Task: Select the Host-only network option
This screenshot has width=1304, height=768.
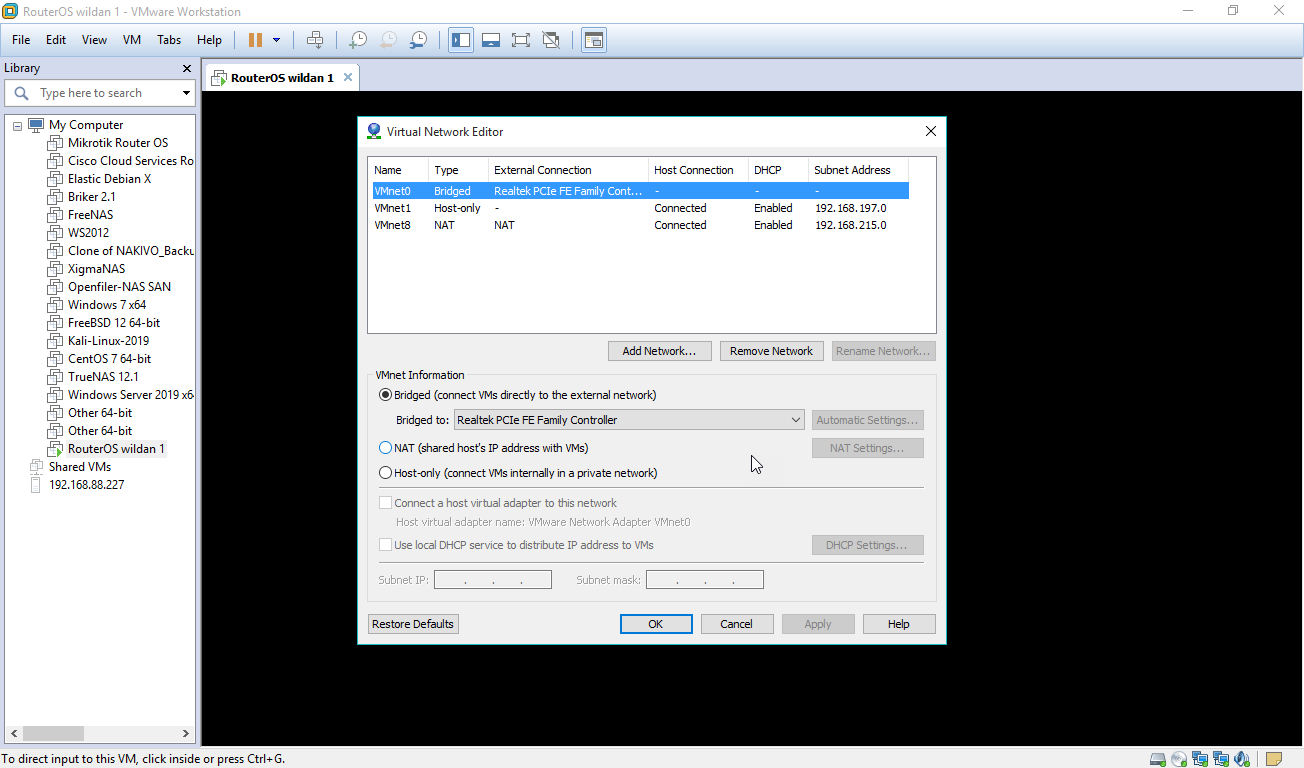Action: (x=385, y=472)
